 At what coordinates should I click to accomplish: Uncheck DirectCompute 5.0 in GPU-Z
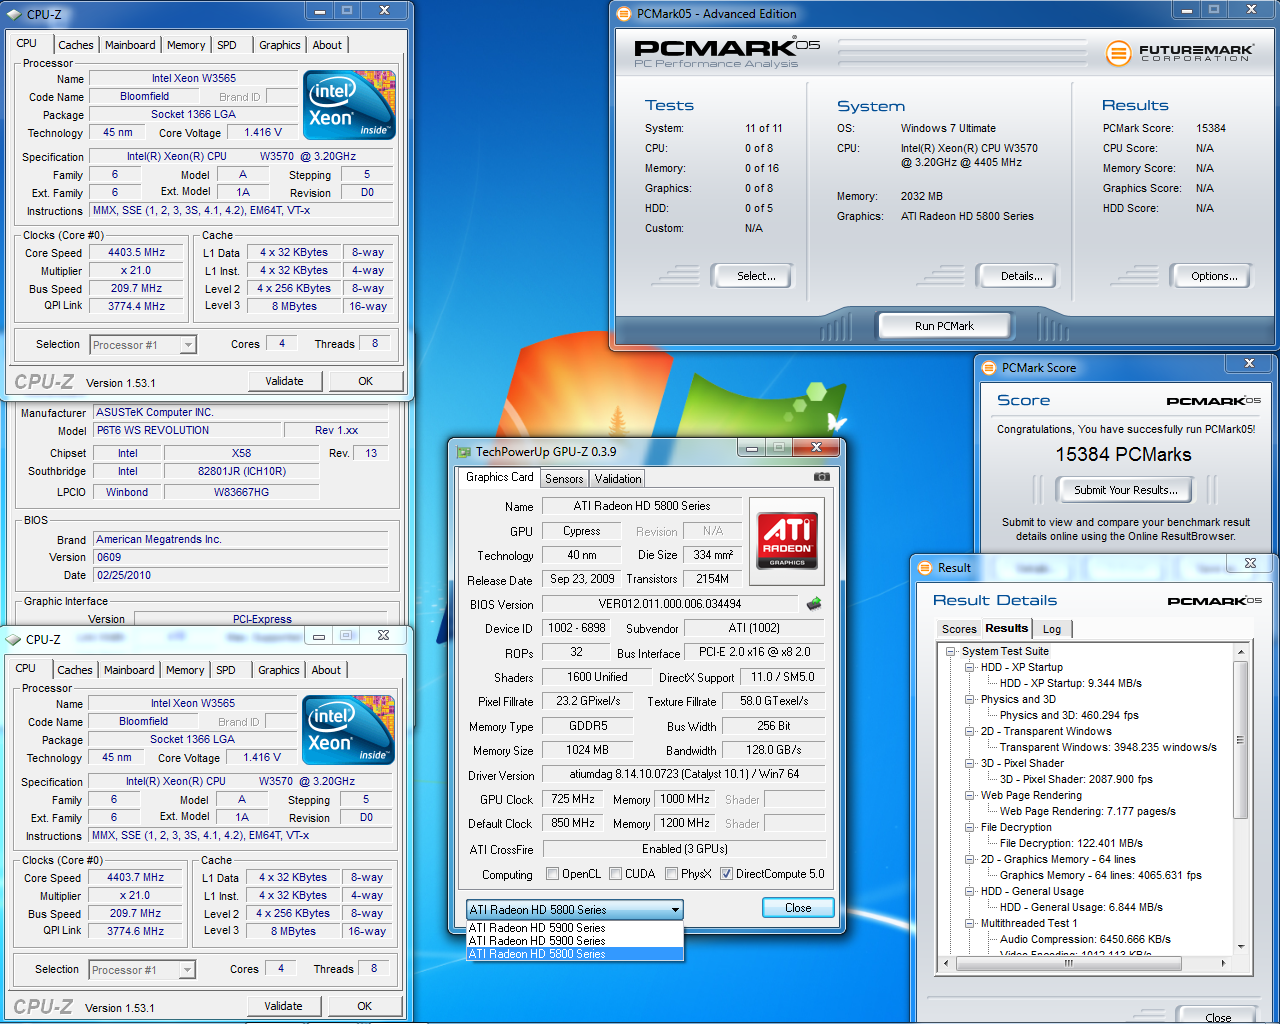click(726, 874)
